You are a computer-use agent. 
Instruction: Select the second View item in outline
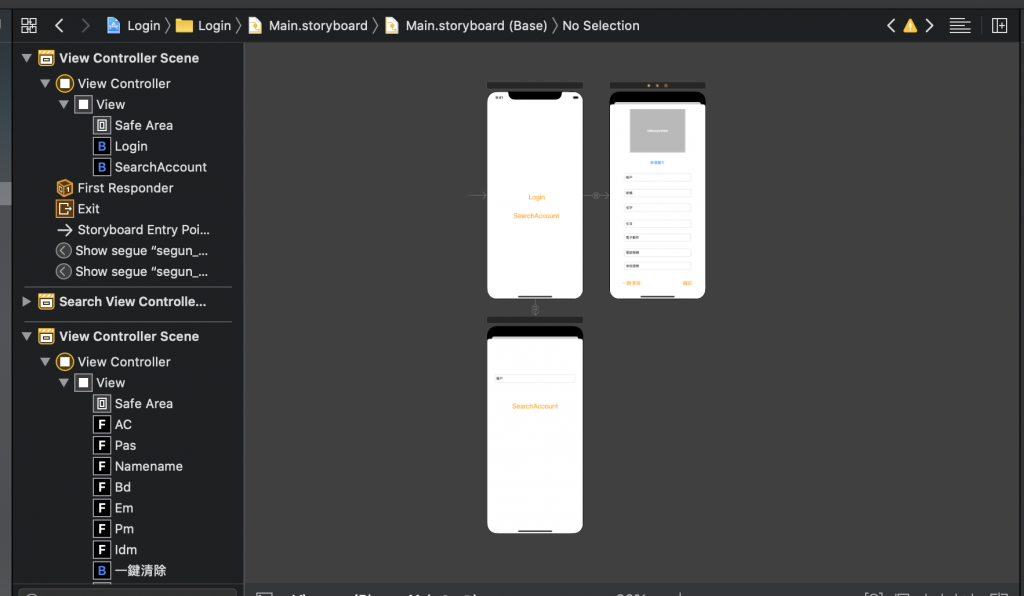(101, 383)
